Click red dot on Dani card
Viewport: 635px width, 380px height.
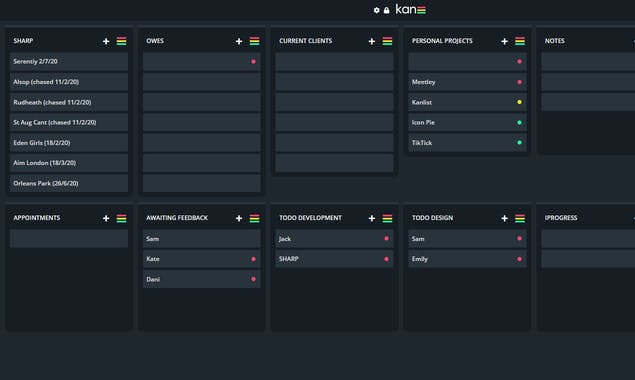pyautogui.click(x=254, y=279)
